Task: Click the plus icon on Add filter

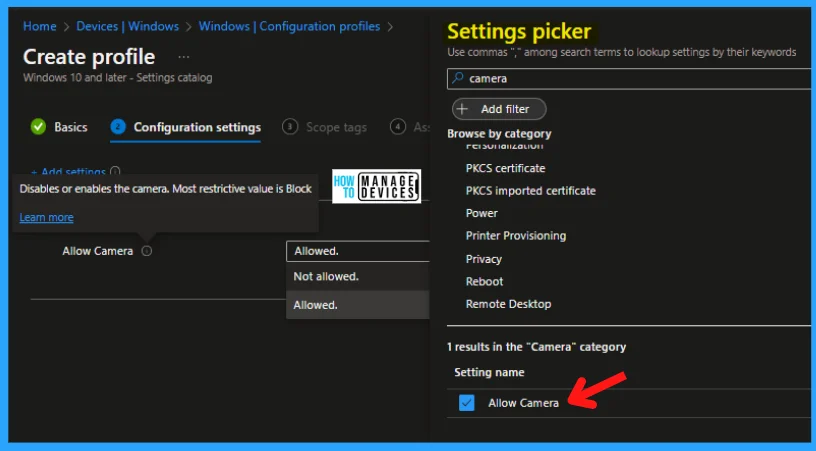Action: click(462, 109)
